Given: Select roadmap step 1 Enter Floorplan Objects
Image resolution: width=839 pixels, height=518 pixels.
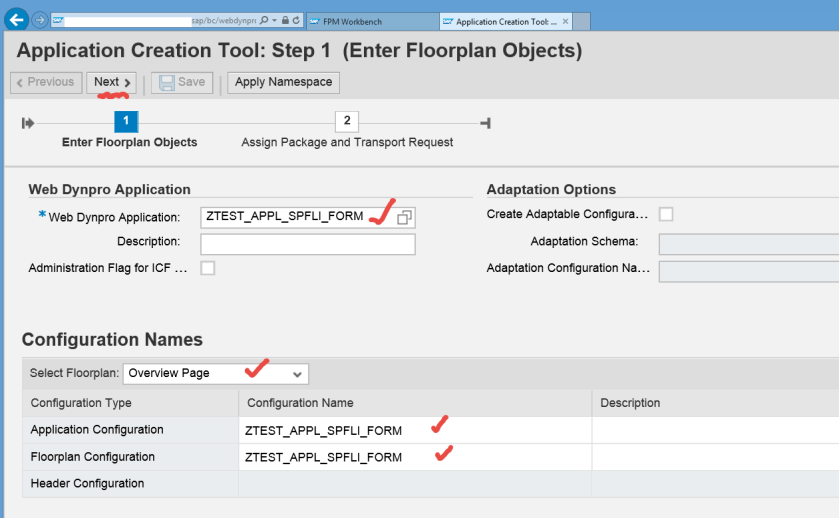Looking at the screenshot, I should pos(126,123).
